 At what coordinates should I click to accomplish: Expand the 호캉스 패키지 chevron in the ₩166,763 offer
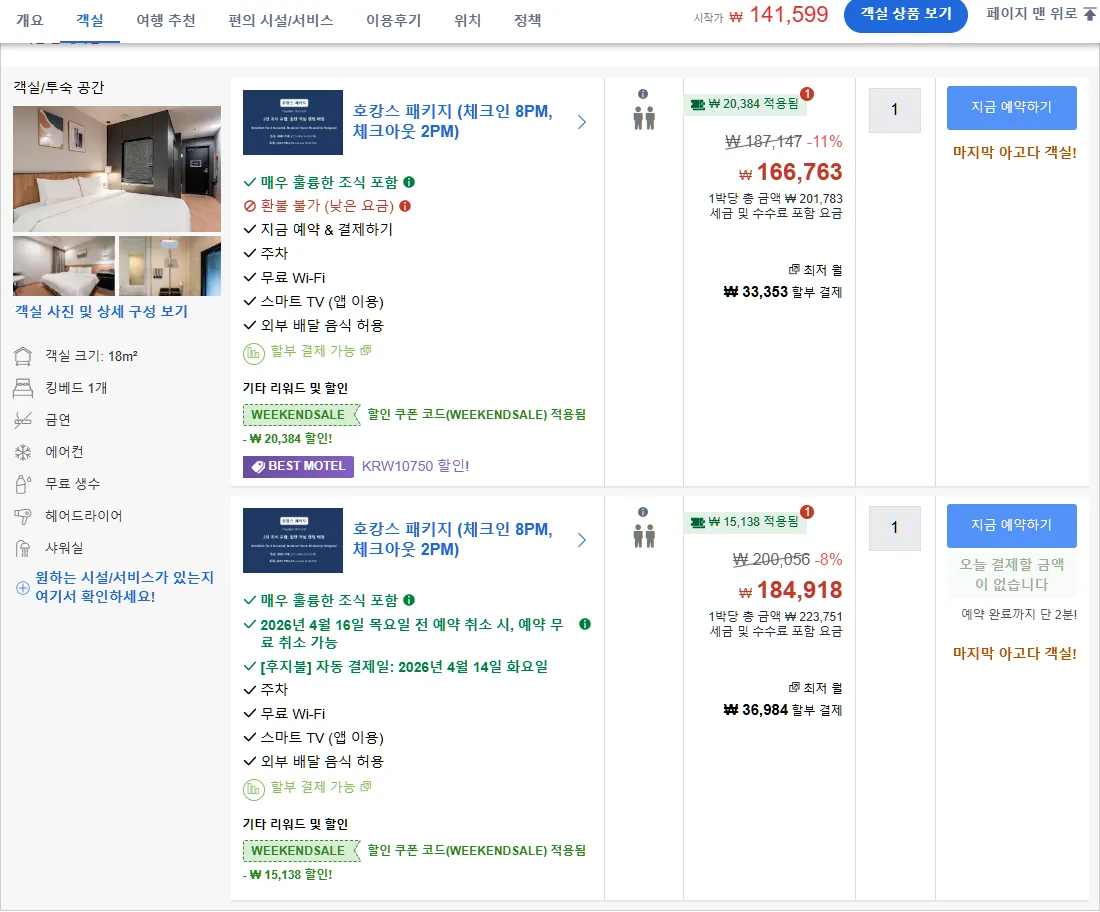(x=582, y=122)
